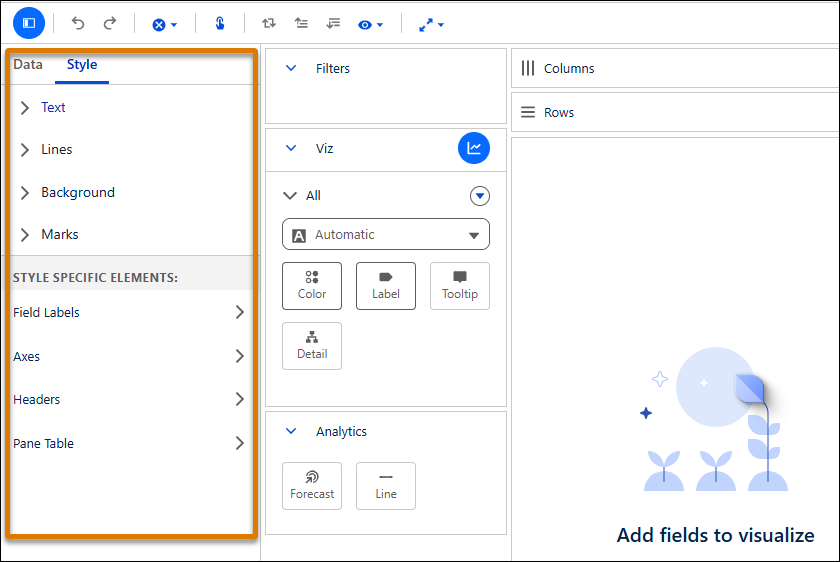Select the Style tab

[x=82, y=65]
